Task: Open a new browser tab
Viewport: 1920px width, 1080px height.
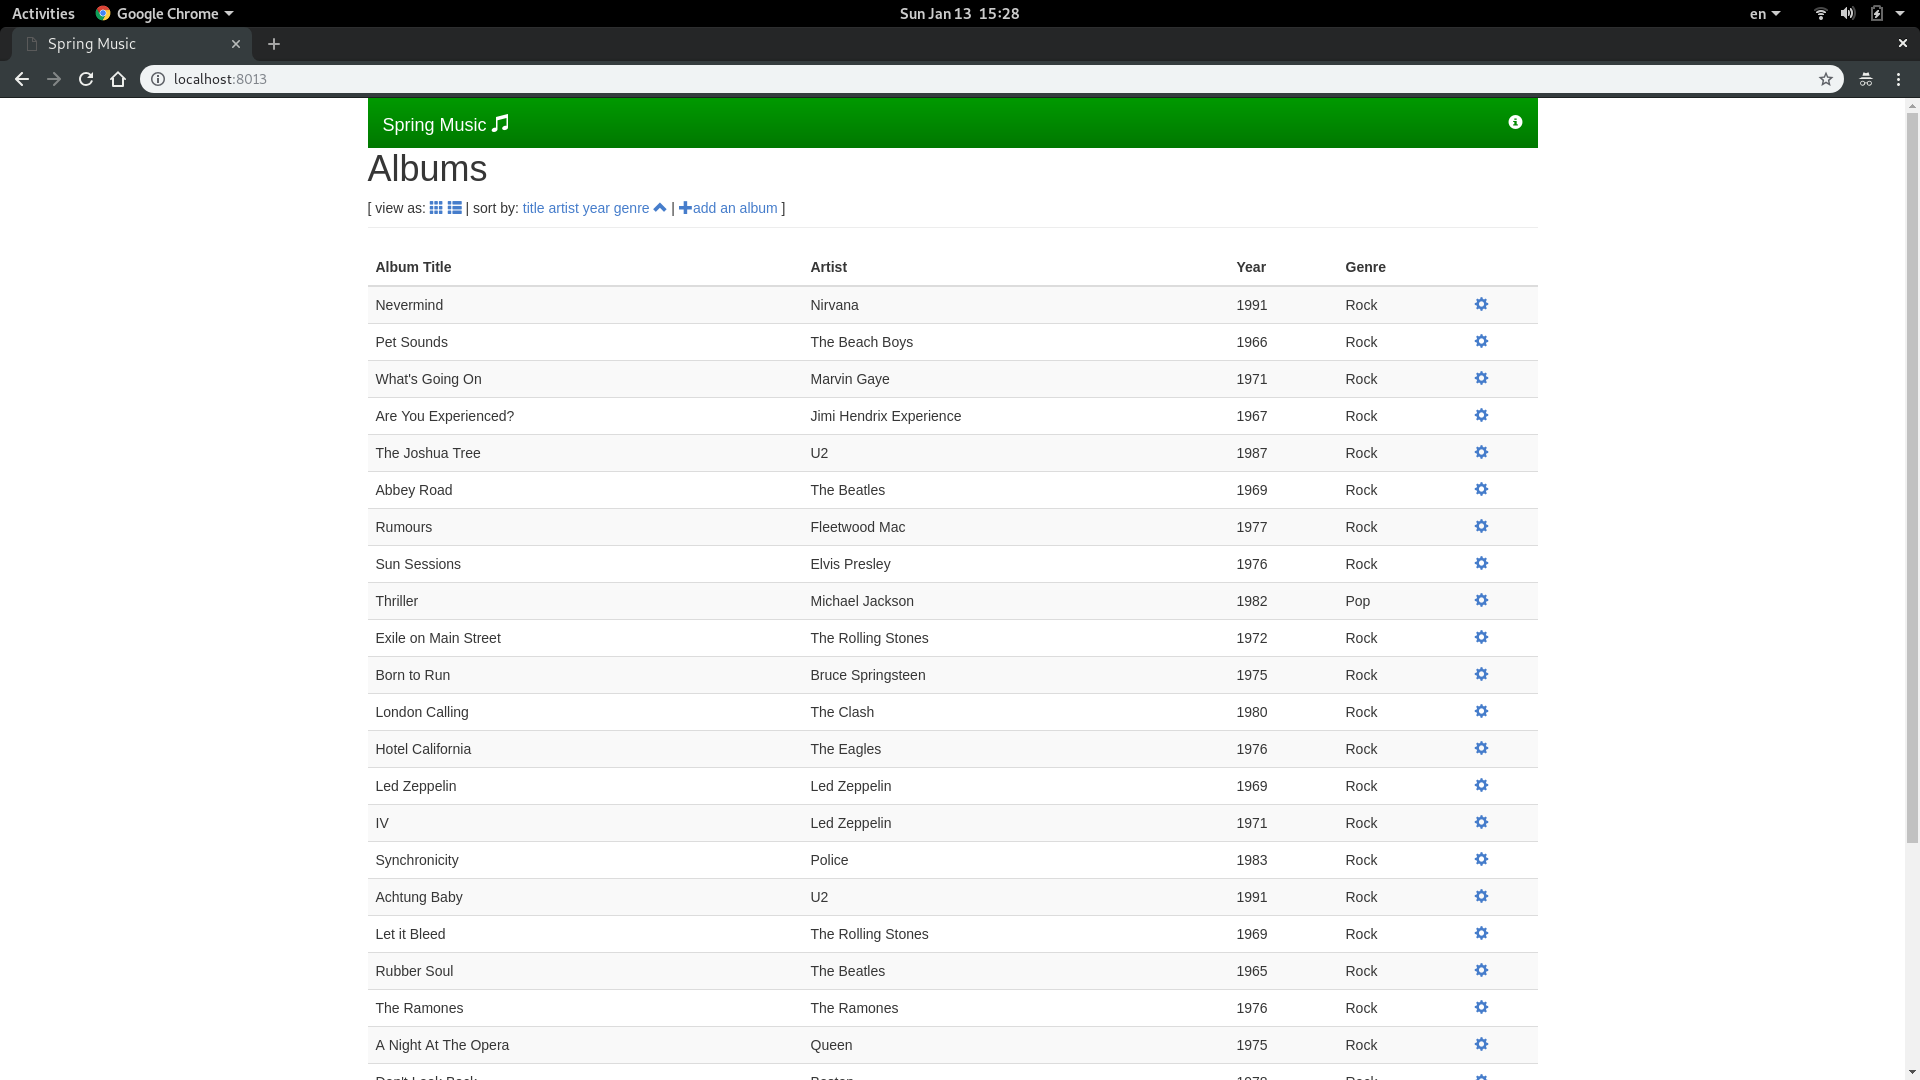Action: pos(274,44)
